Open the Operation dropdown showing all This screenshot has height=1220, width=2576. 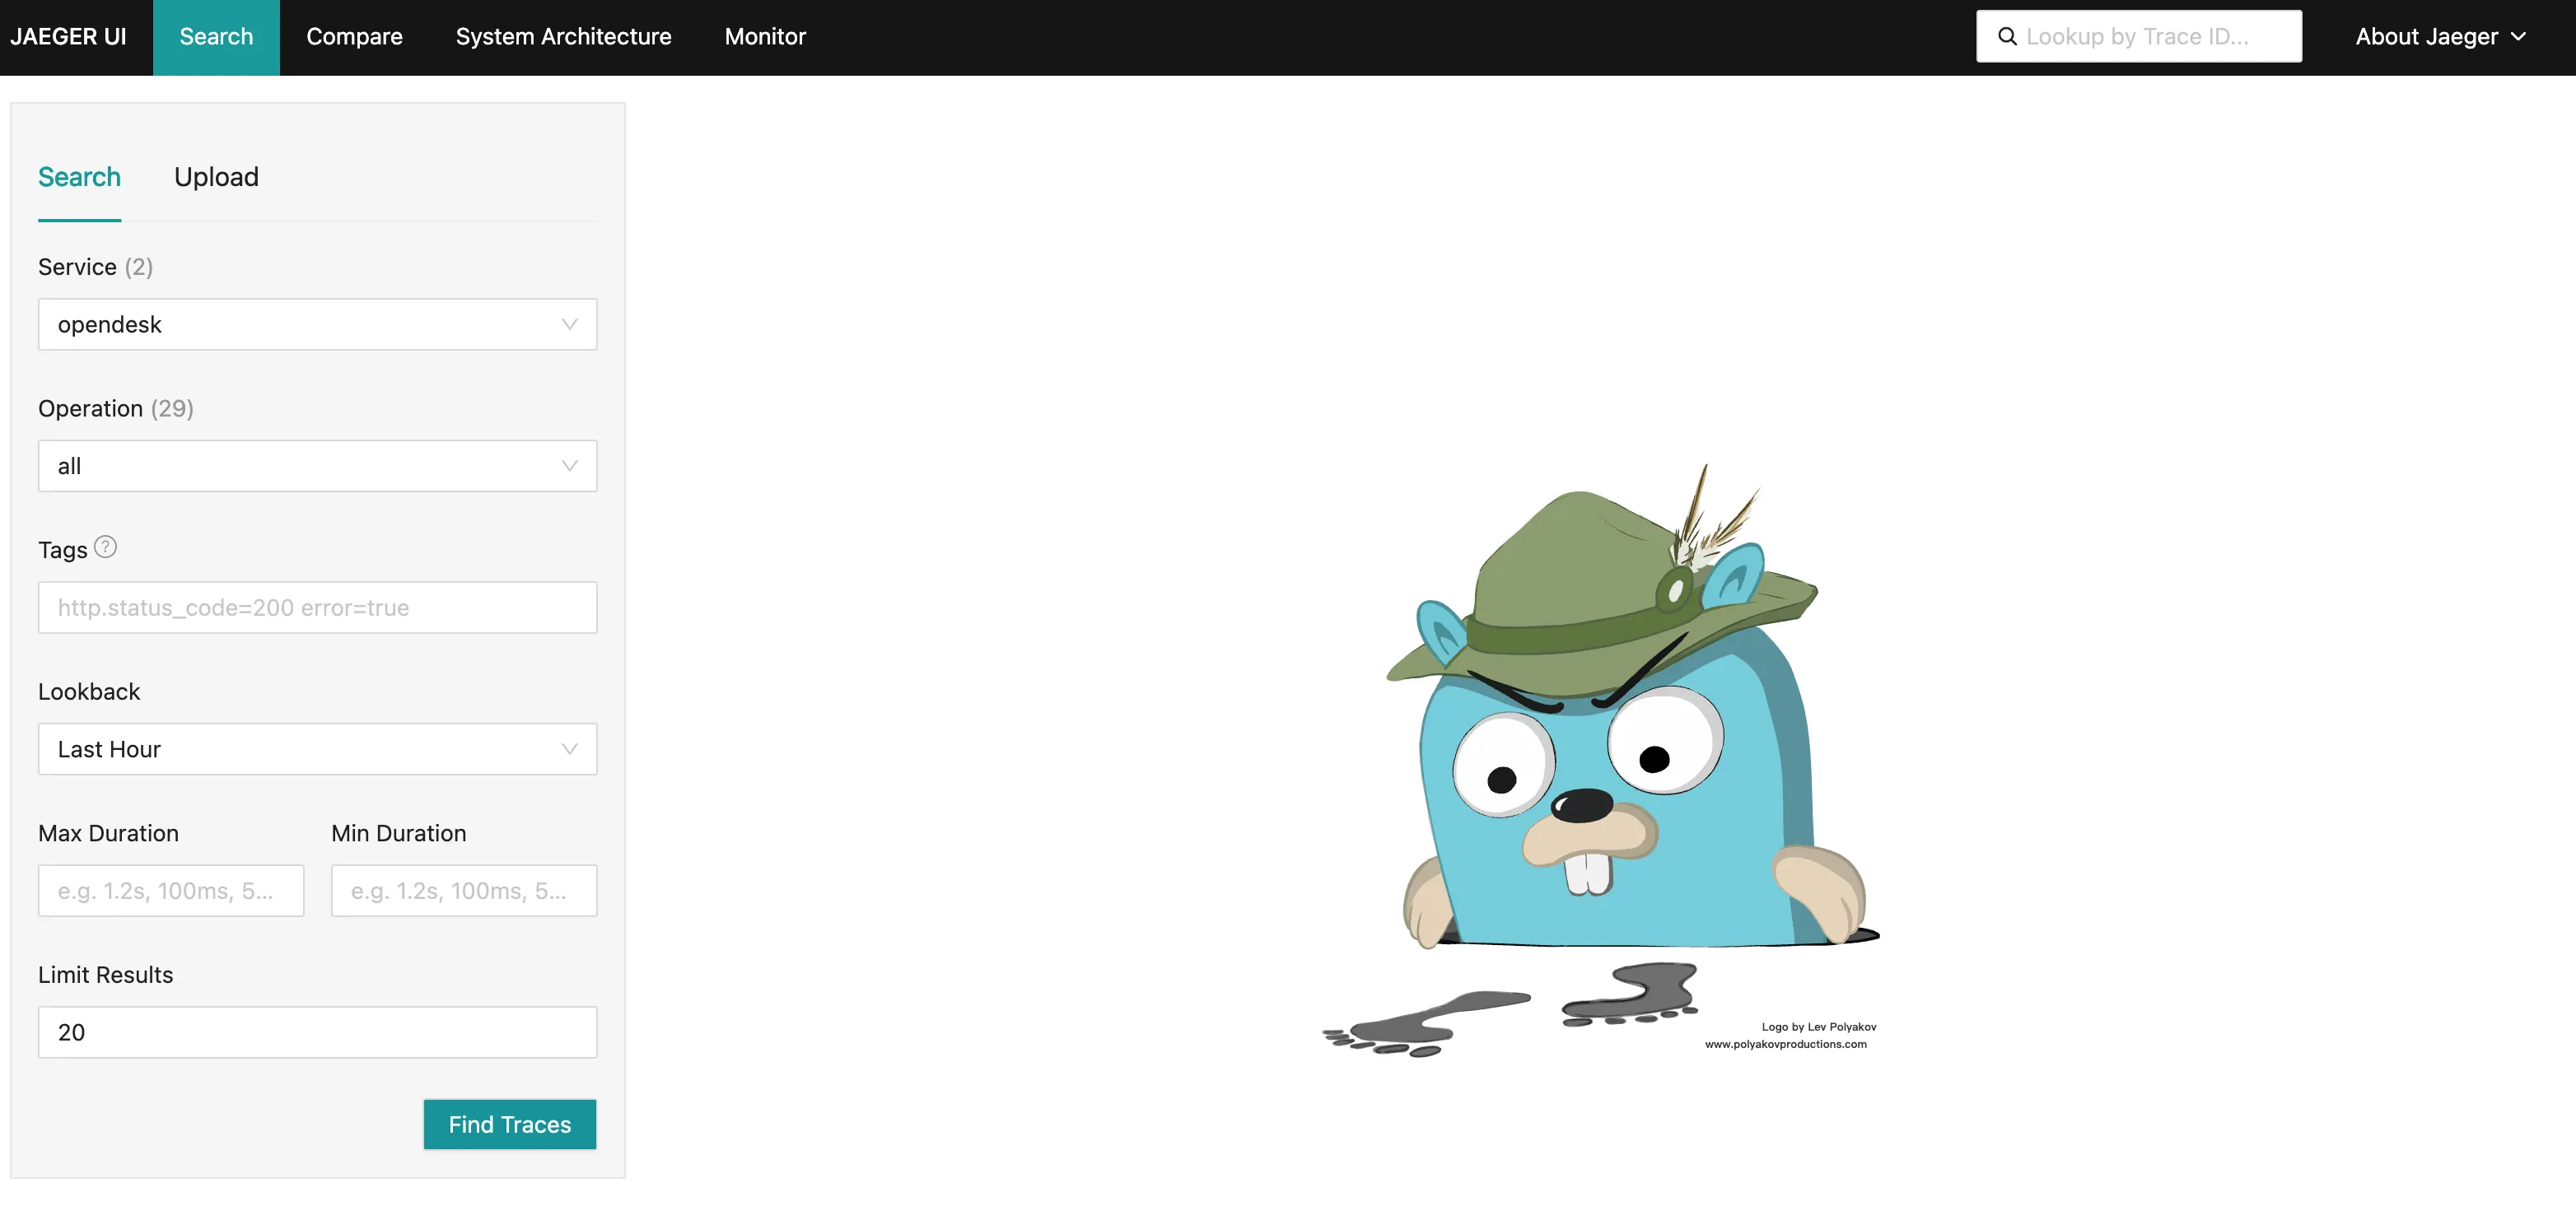coord(317,466)
